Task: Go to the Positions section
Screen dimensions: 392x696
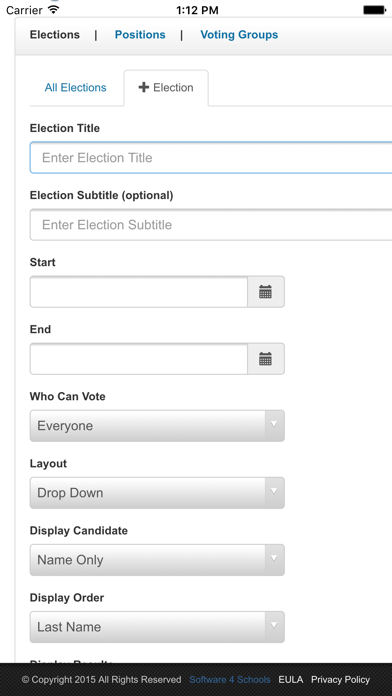Action: click(x=140, y=35)
